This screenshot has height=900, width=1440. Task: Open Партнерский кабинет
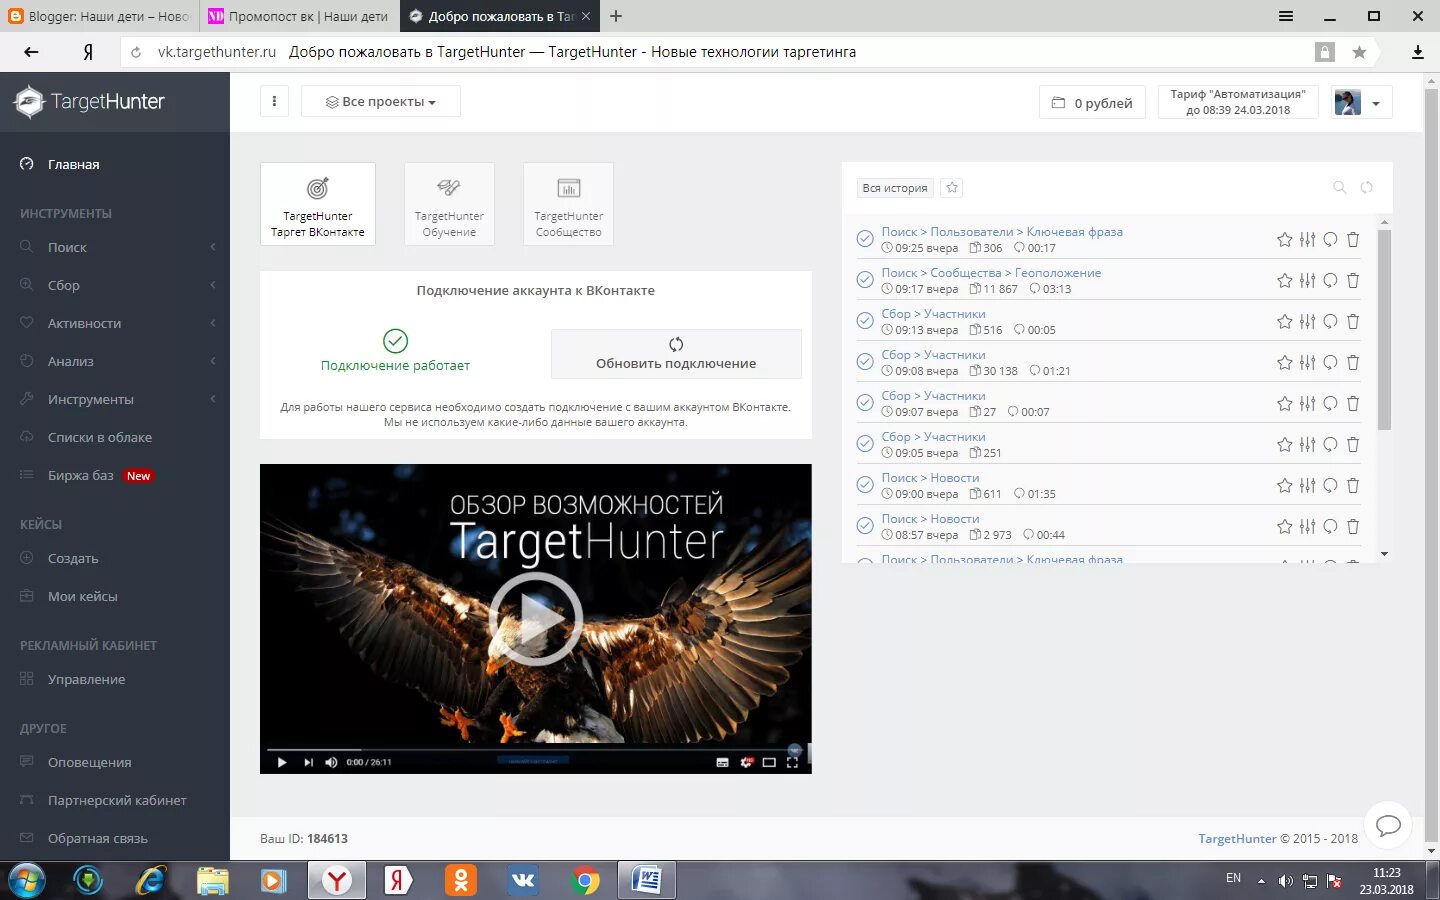pos(115,800)
